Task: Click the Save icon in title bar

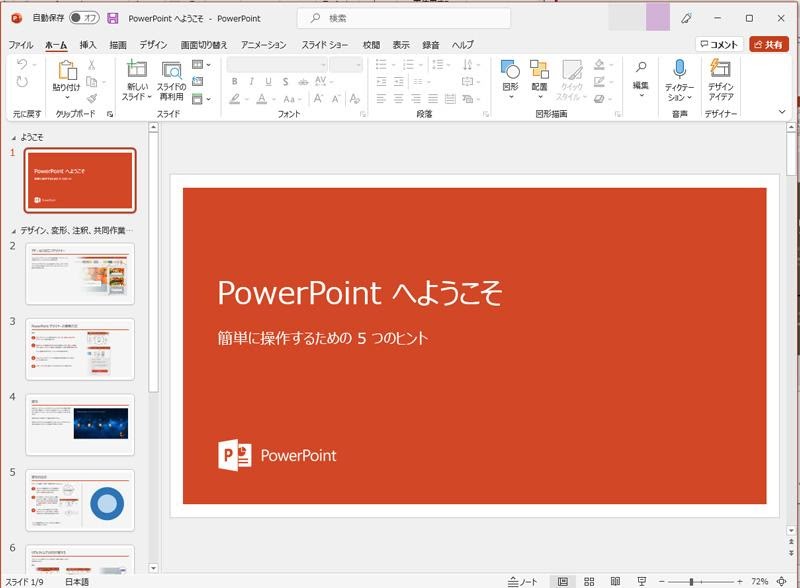Action: click(x=112, y=18)
